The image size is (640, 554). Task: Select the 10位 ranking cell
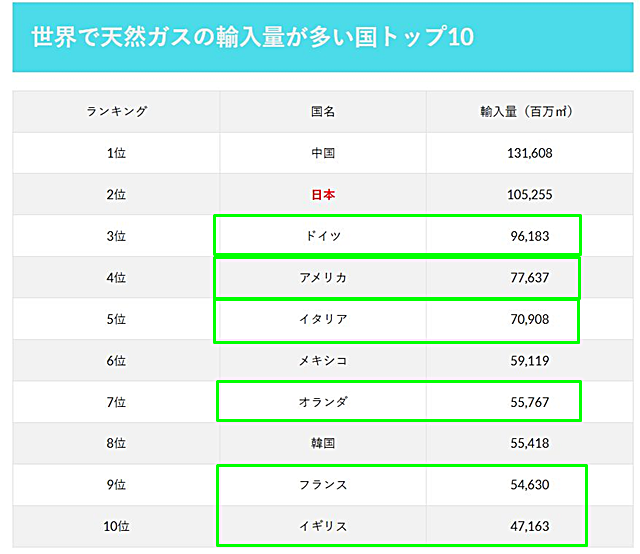[116, 525]
